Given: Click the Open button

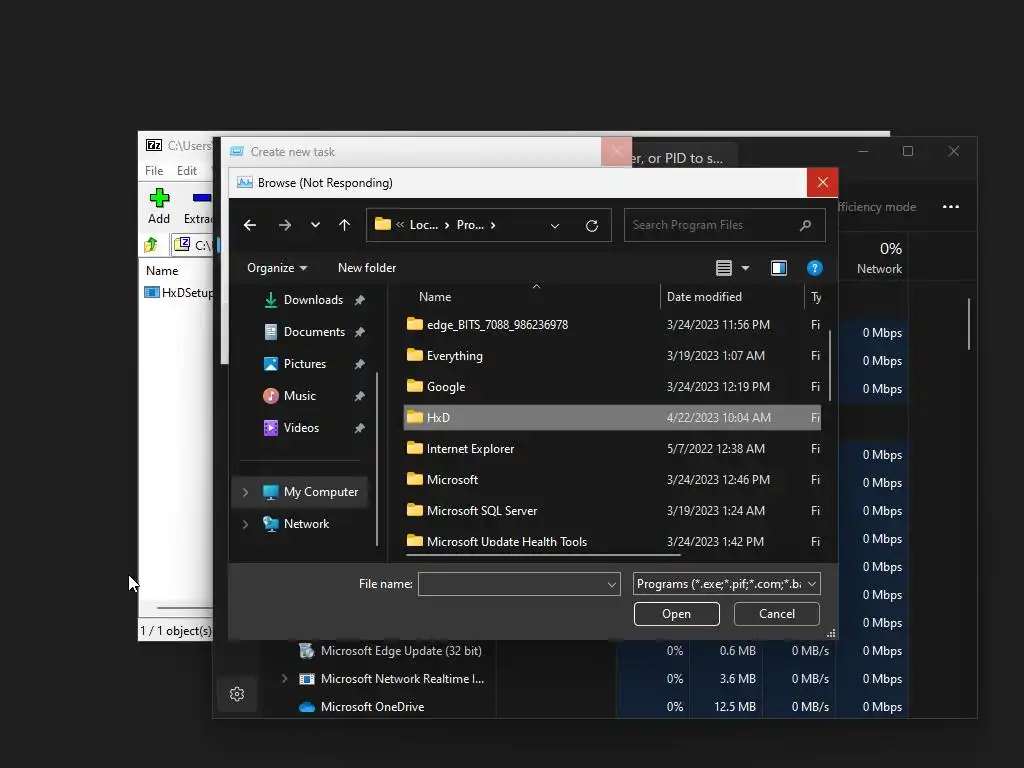Looking at the screenshot, I should pos(677,614).
